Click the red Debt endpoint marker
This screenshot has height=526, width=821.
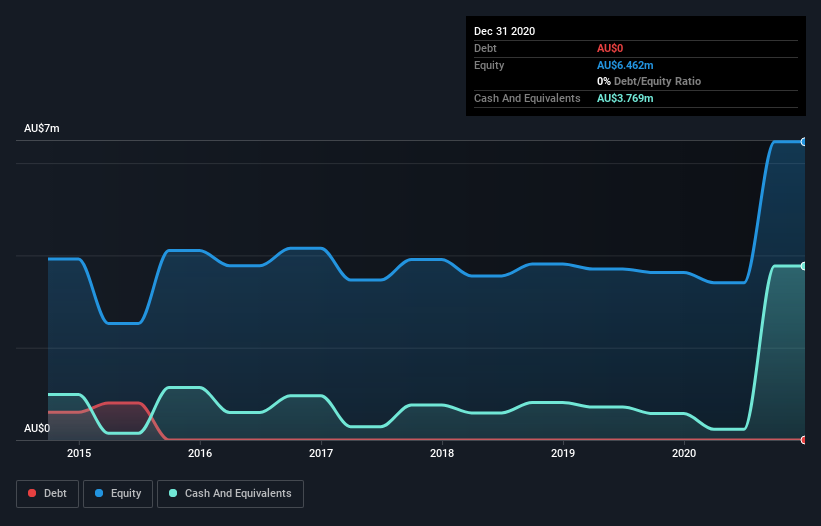tap(804, 440)
